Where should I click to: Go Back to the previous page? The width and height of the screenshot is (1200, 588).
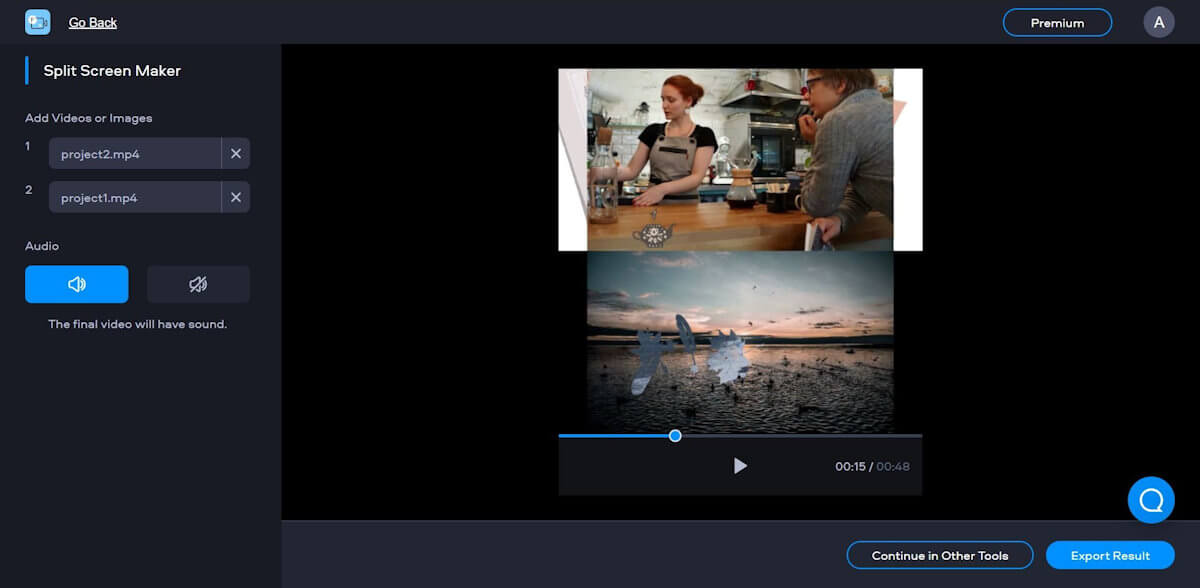point(93,22)
